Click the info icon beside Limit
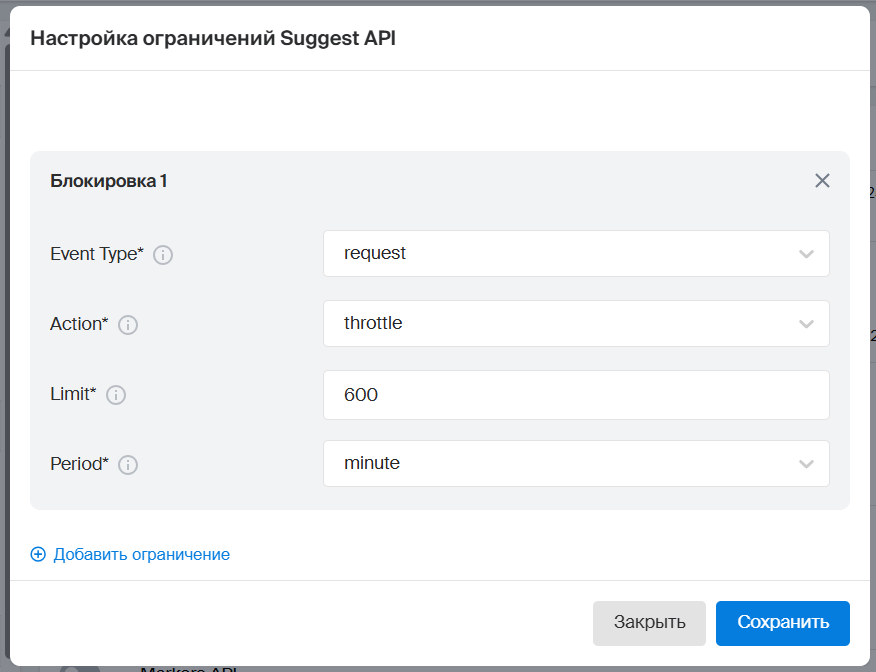 (116, 395)
